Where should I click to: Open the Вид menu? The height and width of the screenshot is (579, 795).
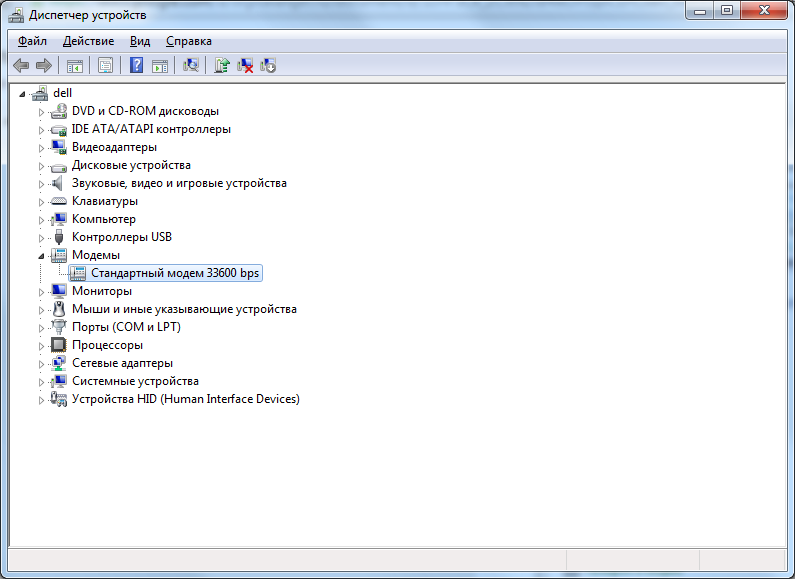140,41
